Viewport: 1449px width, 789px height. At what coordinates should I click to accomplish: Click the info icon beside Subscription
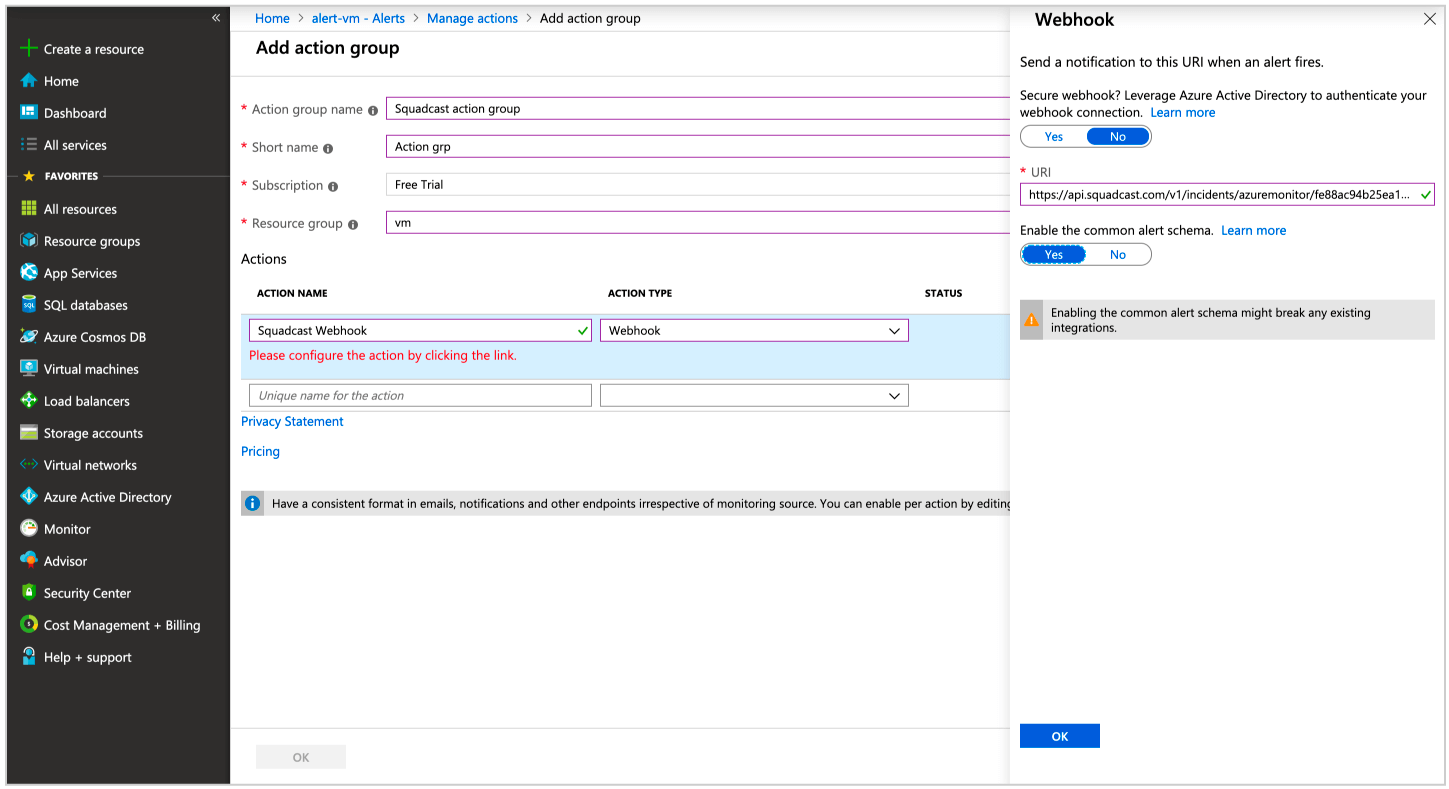click(333, 186)
